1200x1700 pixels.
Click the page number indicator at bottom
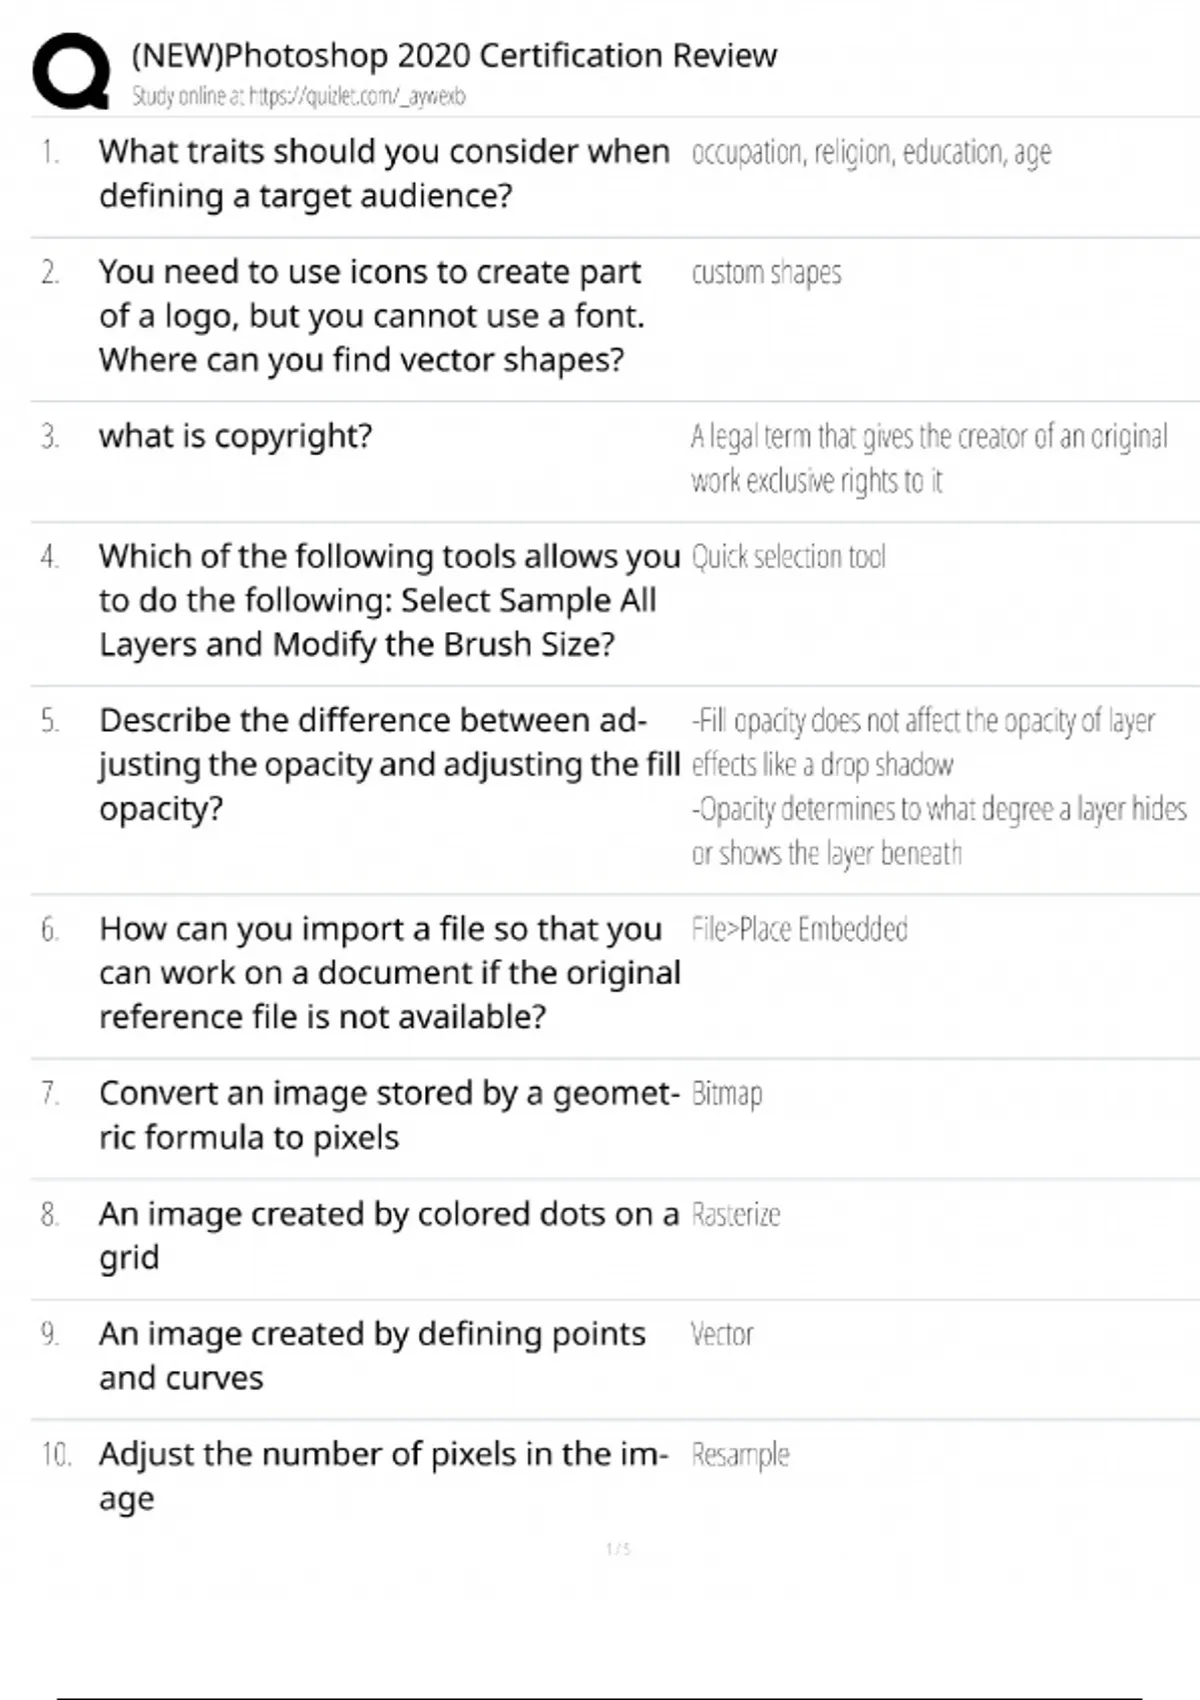pyautogui.click(x=618, y=1549)
